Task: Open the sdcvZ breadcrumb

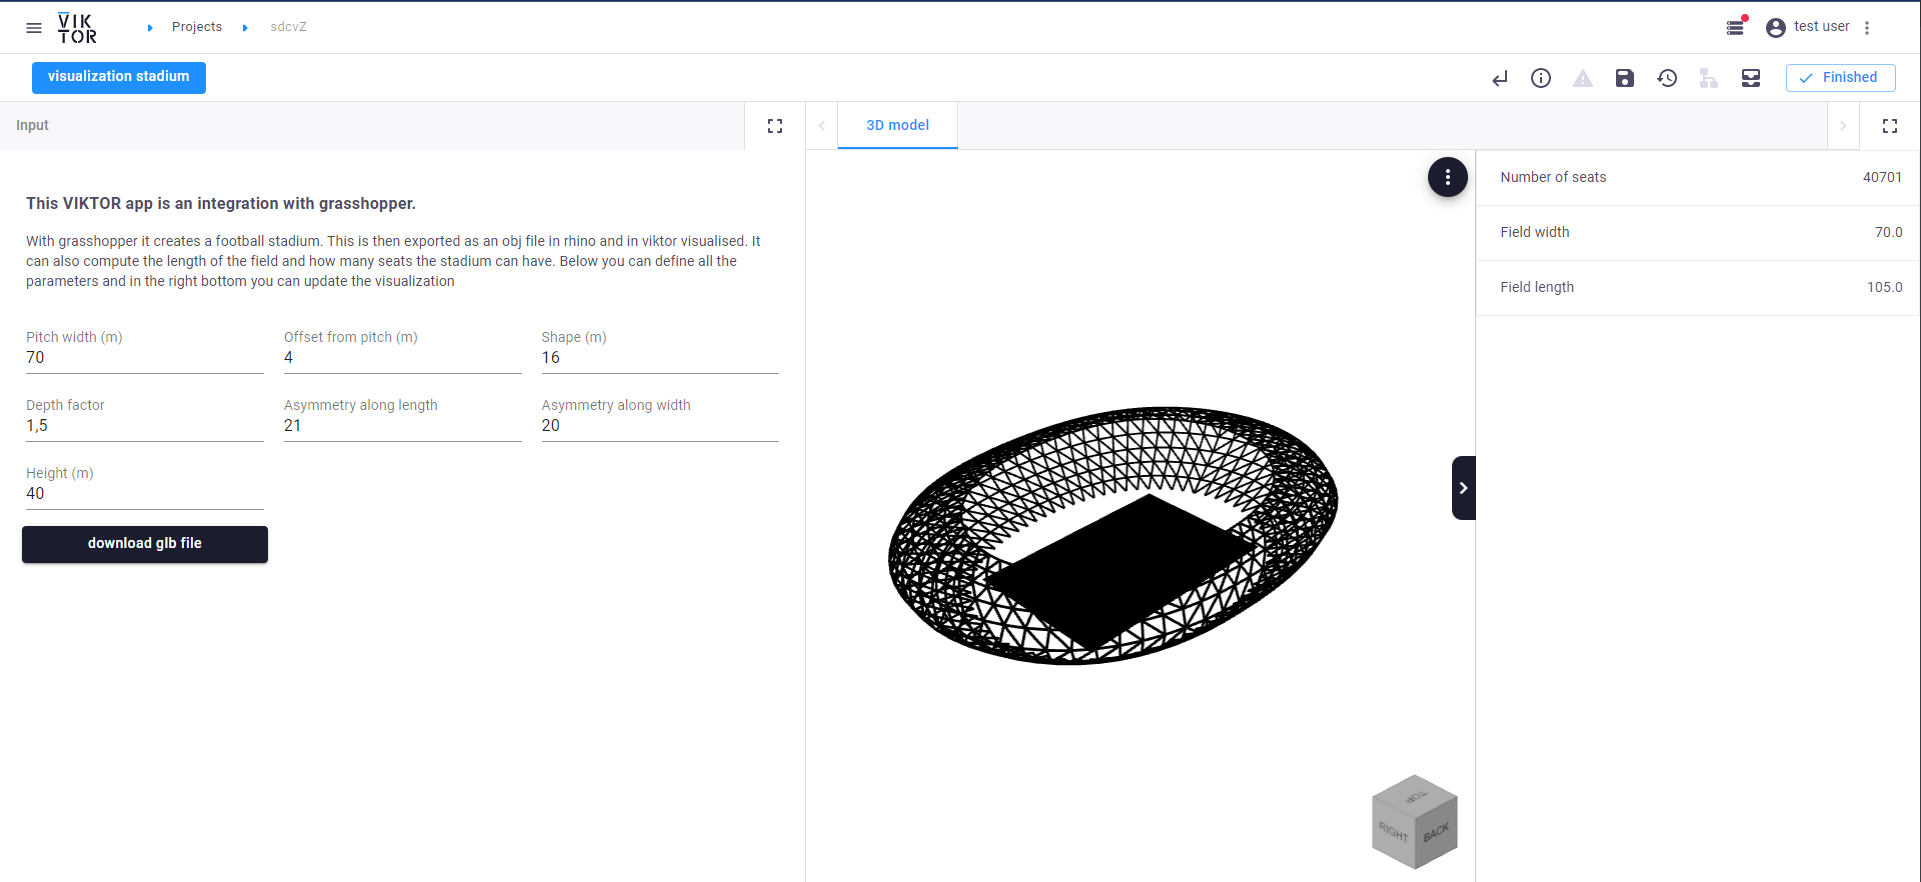Action: (288, 27)
